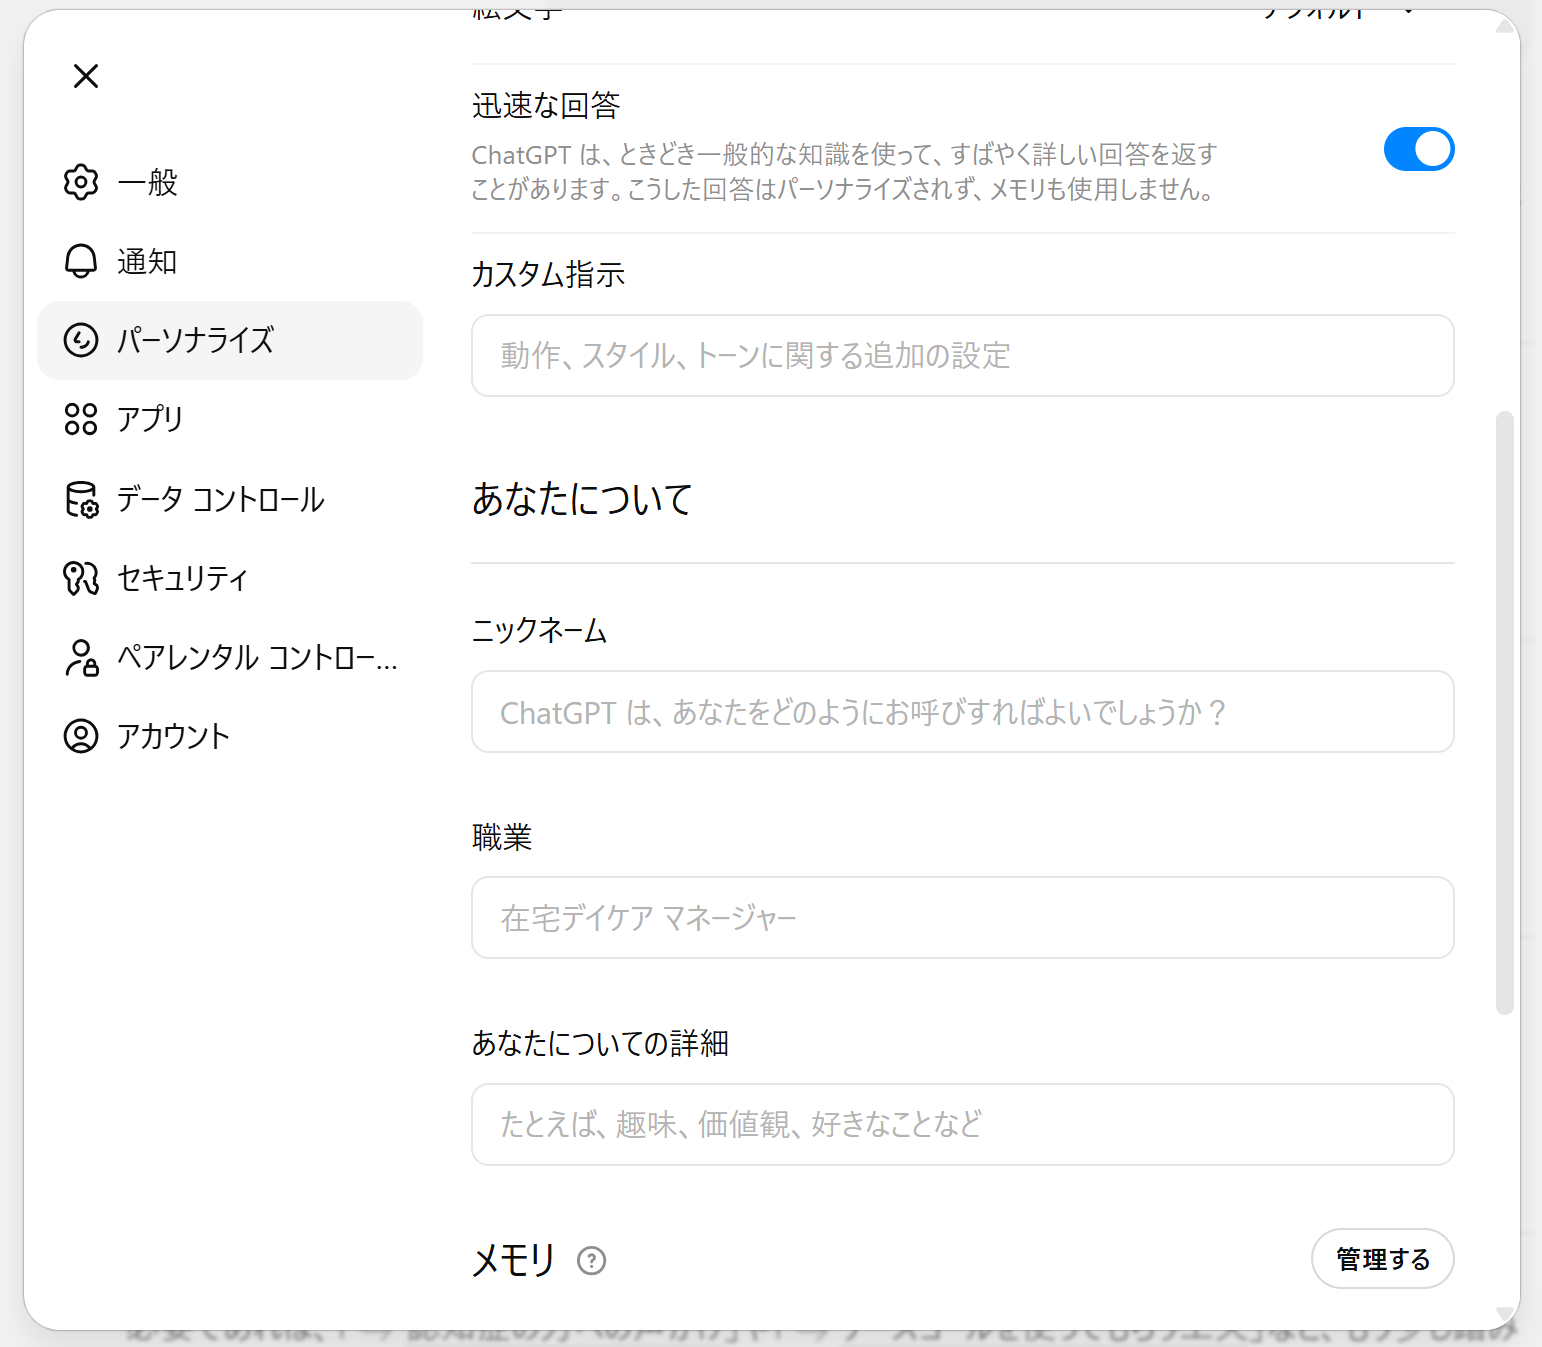Click the セキュリティ key icon
Screen dimensions: 1542x1347
tap(81, 578)
